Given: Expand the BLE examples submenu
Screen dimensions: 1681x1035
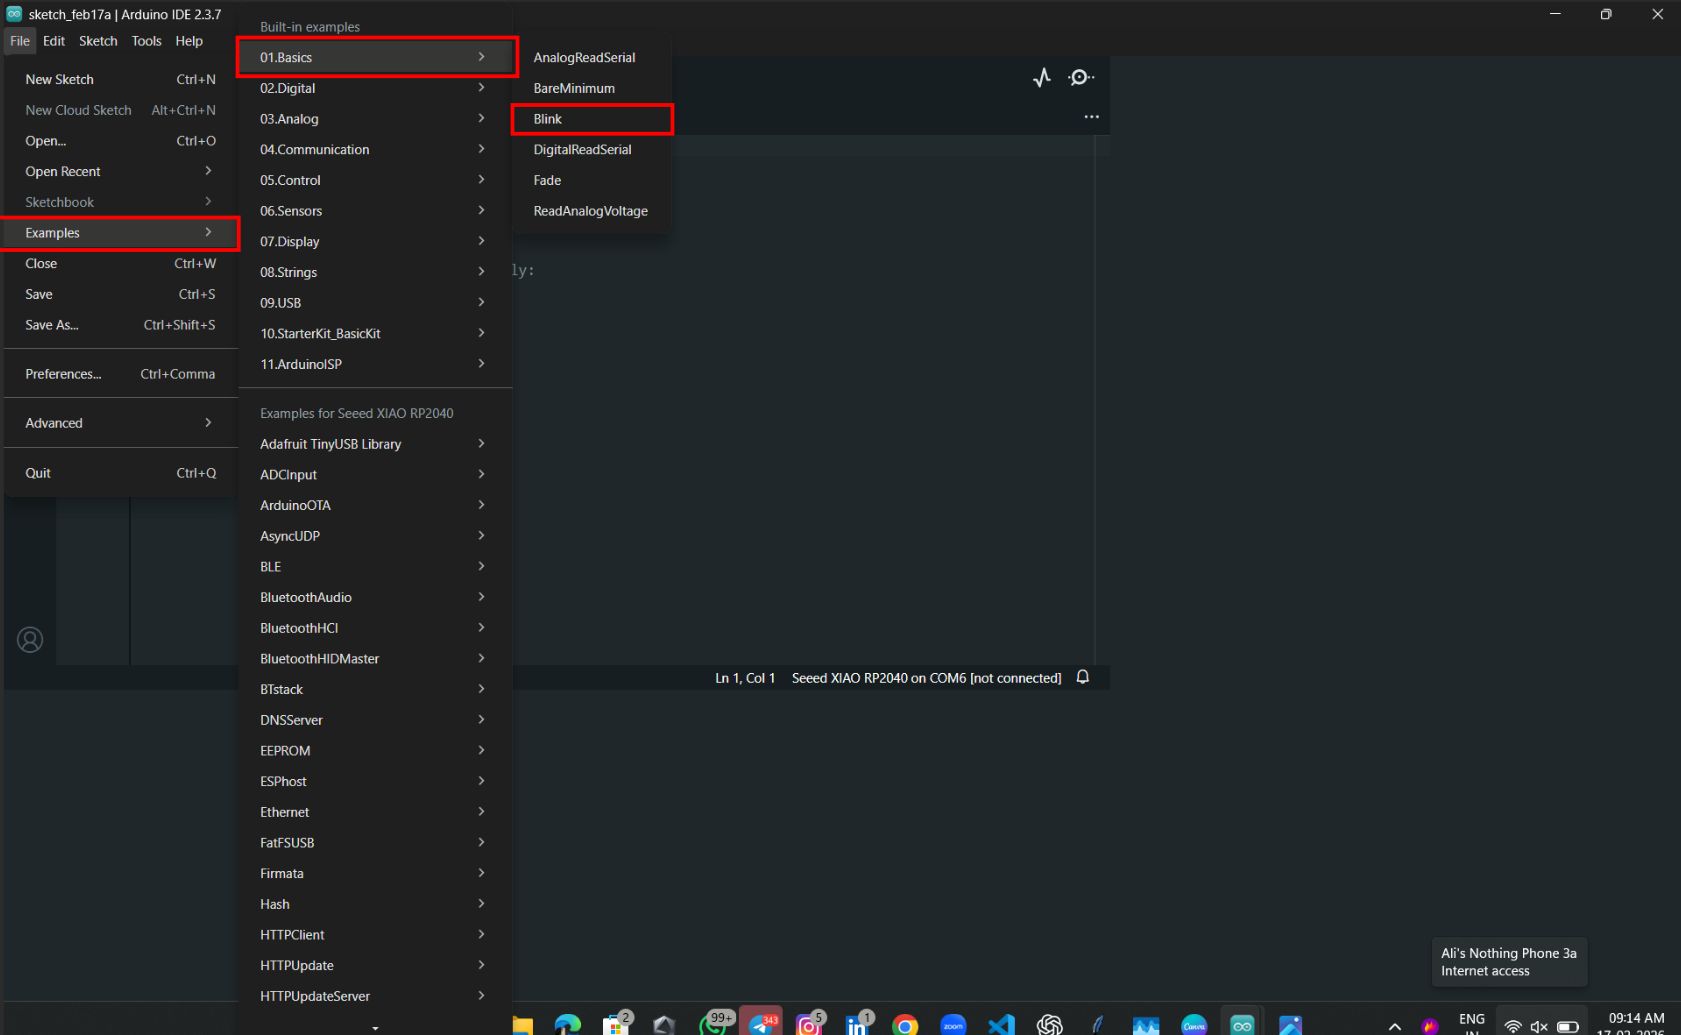Looking at the screenshot, I should point(376,567).
